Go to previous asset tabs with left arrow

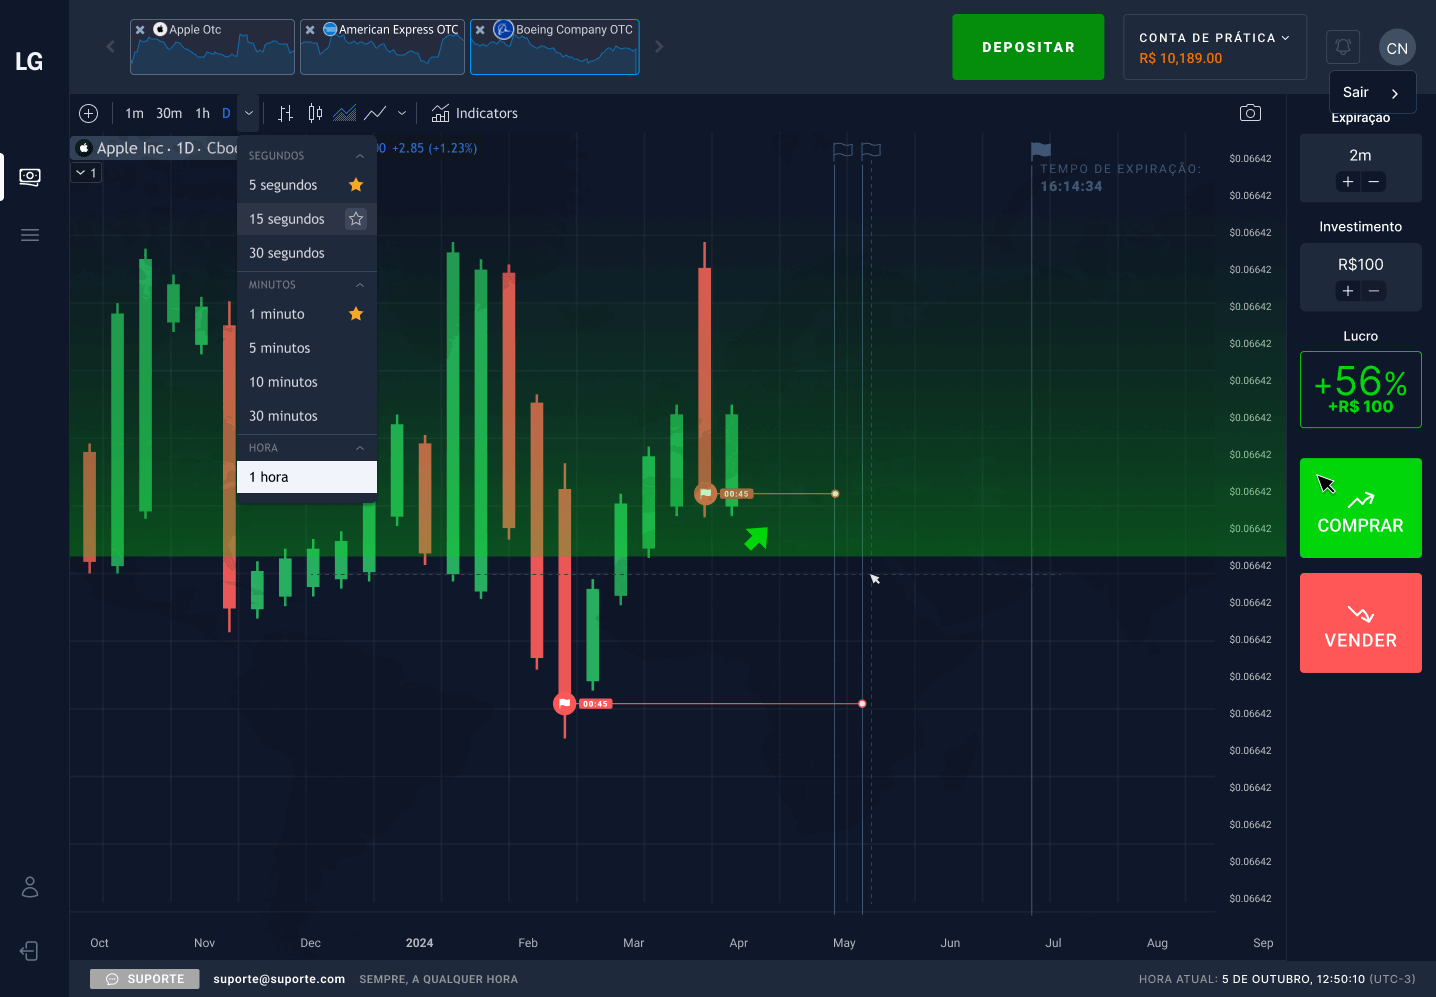[110, 47]
